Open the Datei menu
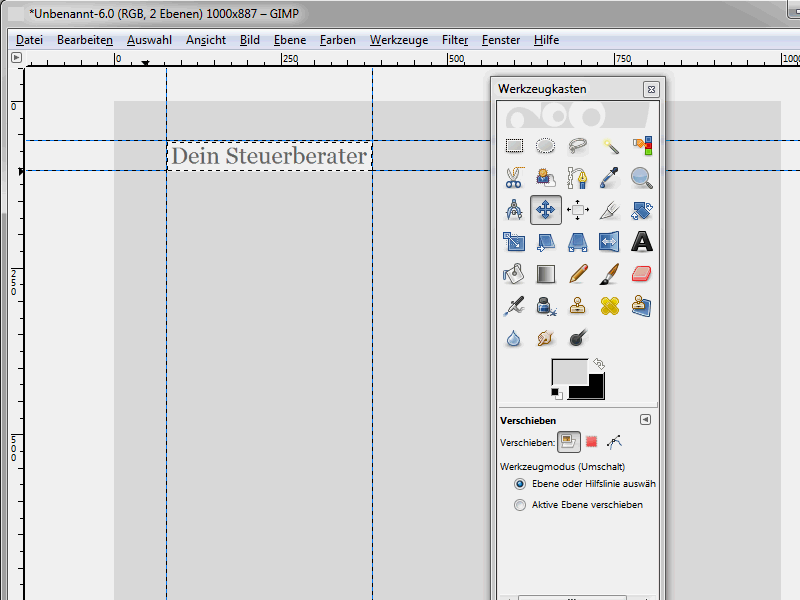 [29, 40]
